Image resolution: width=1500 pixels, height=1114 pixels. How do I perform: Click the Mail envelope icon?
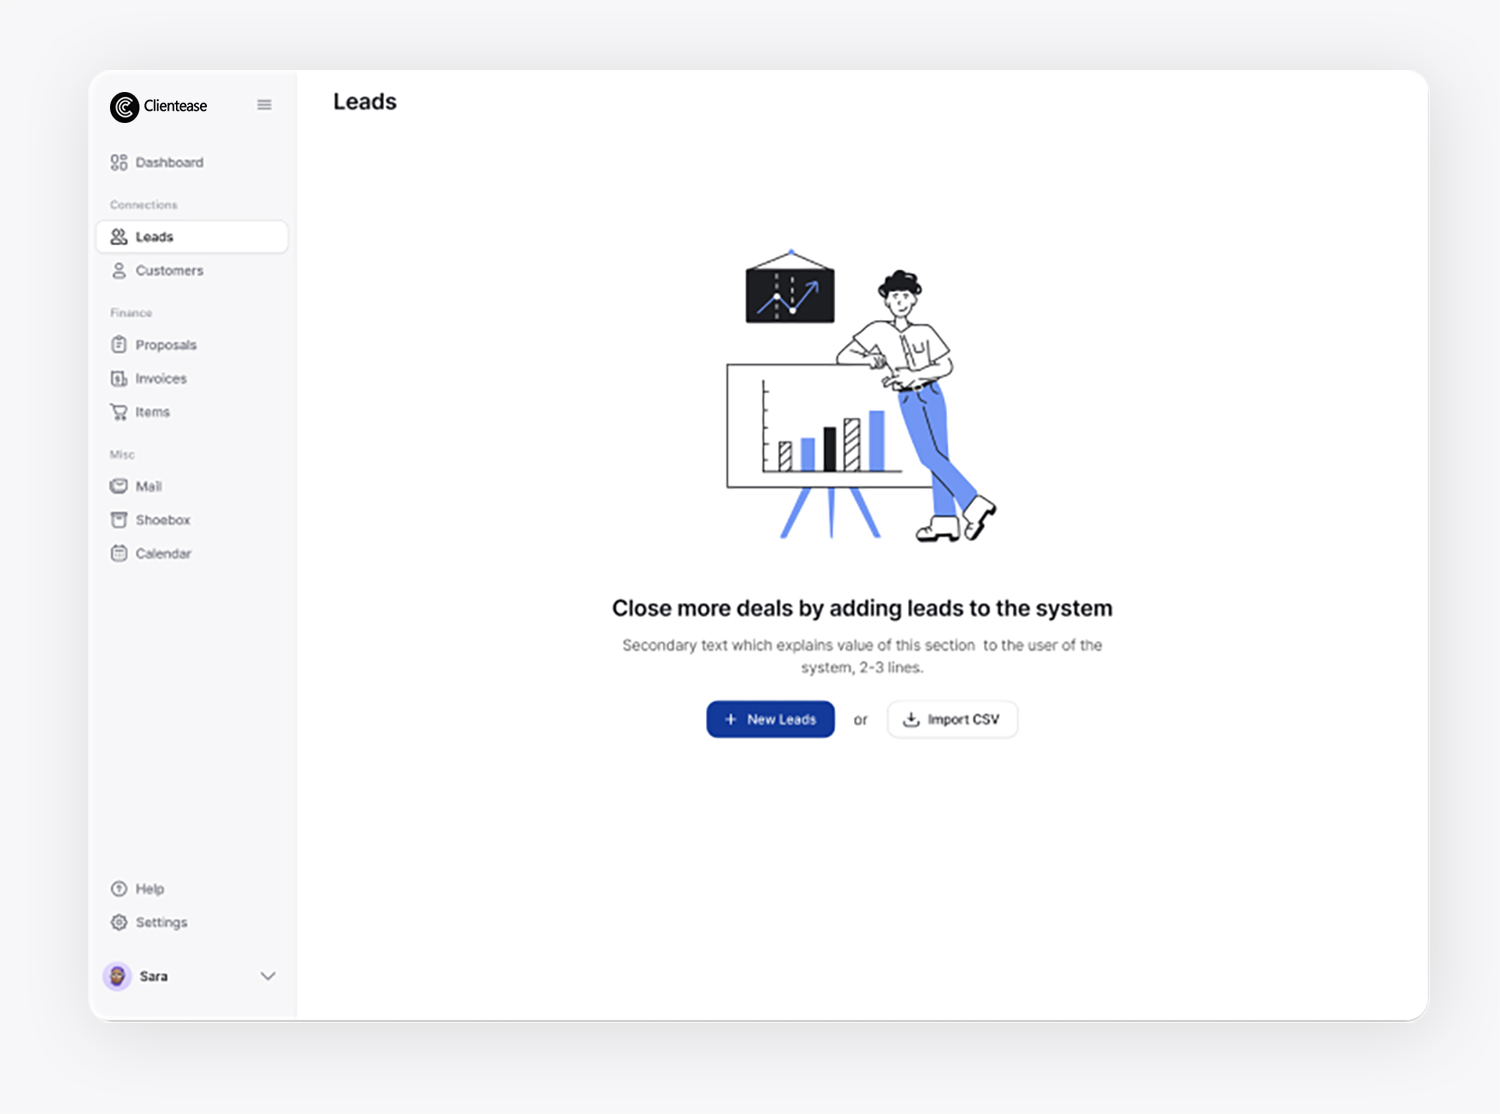coord(119,486)
